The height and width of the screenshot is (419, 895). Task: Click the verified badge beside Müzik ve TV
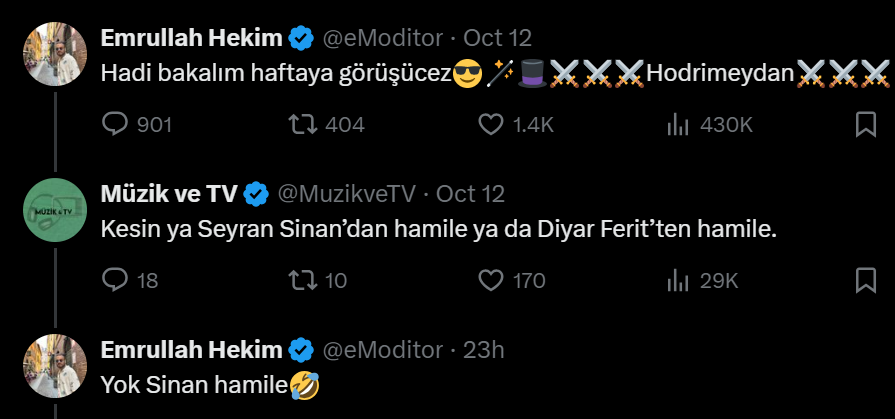[x=257, y=193]
